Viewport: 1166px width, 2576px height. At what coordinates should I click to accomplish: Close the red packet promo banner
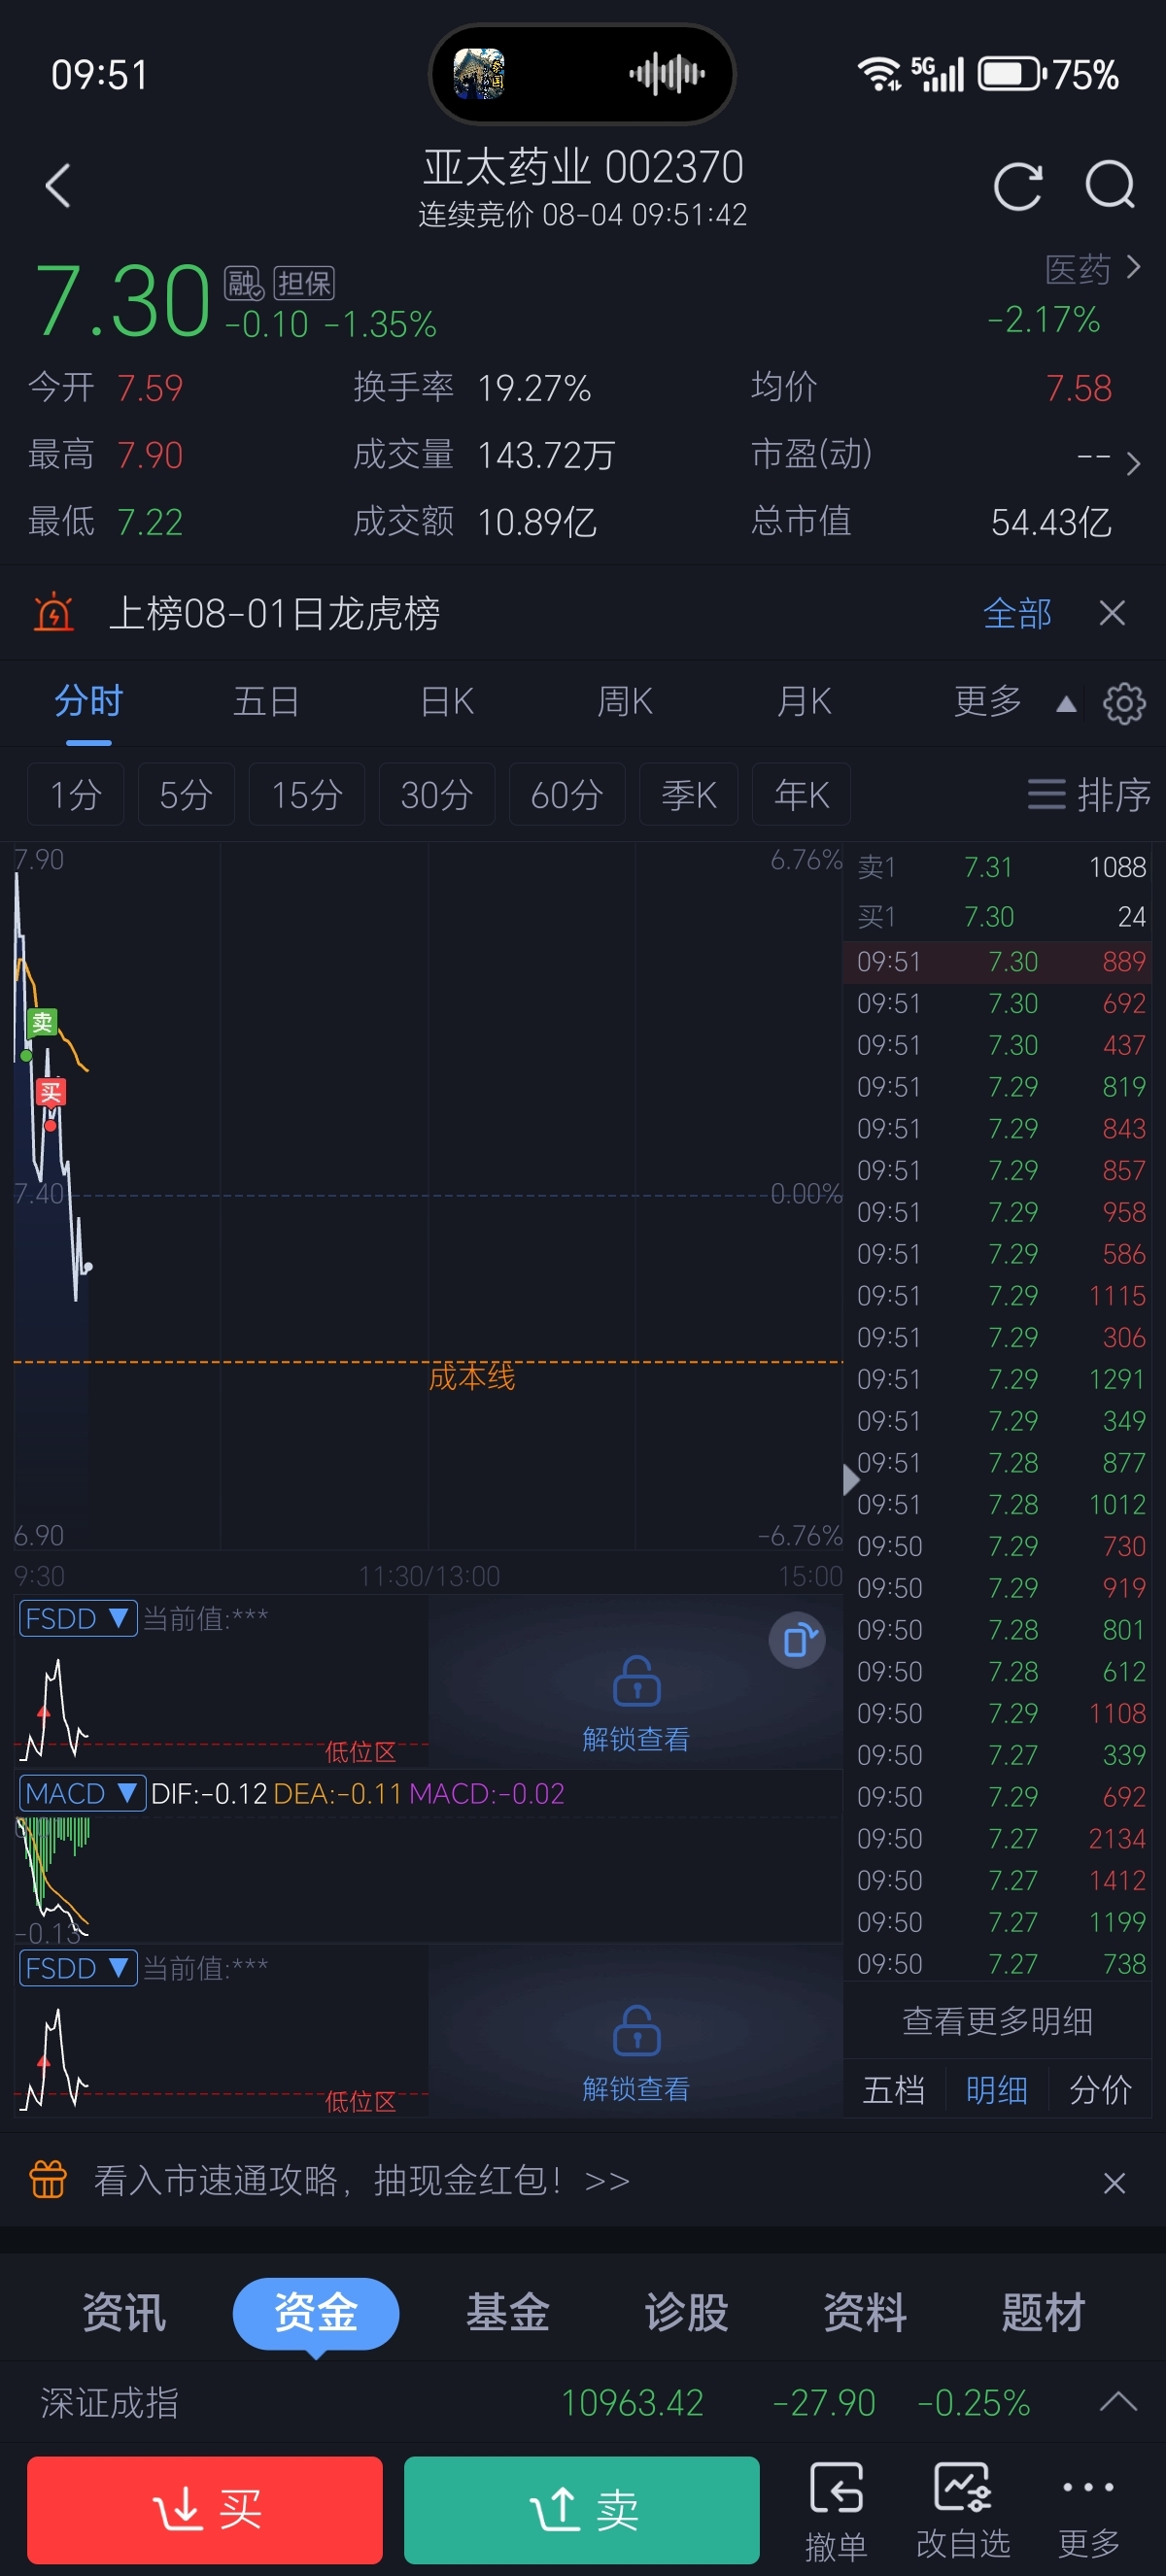(1114, 2182)
